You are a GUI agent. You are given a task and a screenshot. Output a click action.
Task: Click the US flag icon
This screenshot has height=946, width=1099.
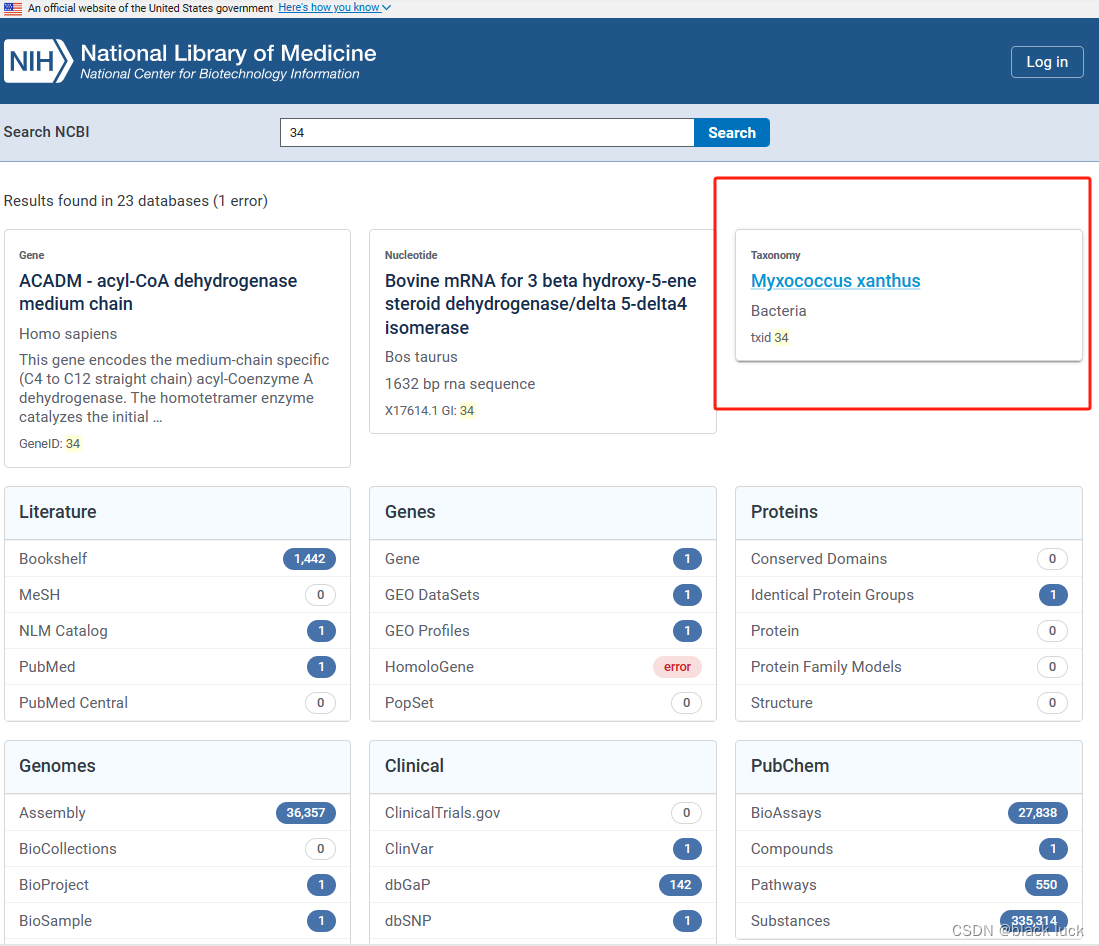tap(13, 8)
